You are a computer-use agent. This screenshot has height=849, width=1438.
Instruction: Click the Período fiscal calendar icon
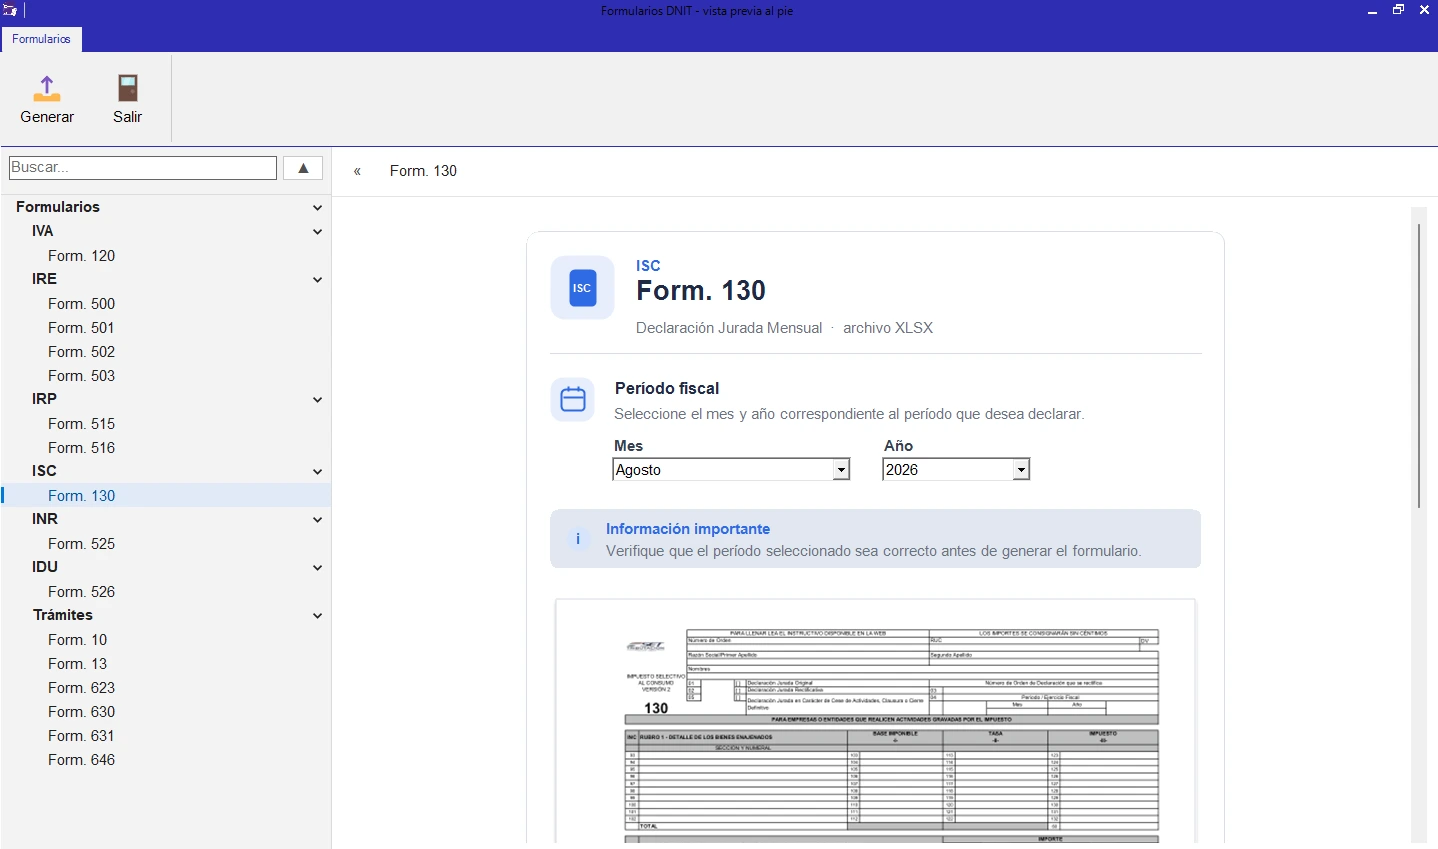point(573,399)
